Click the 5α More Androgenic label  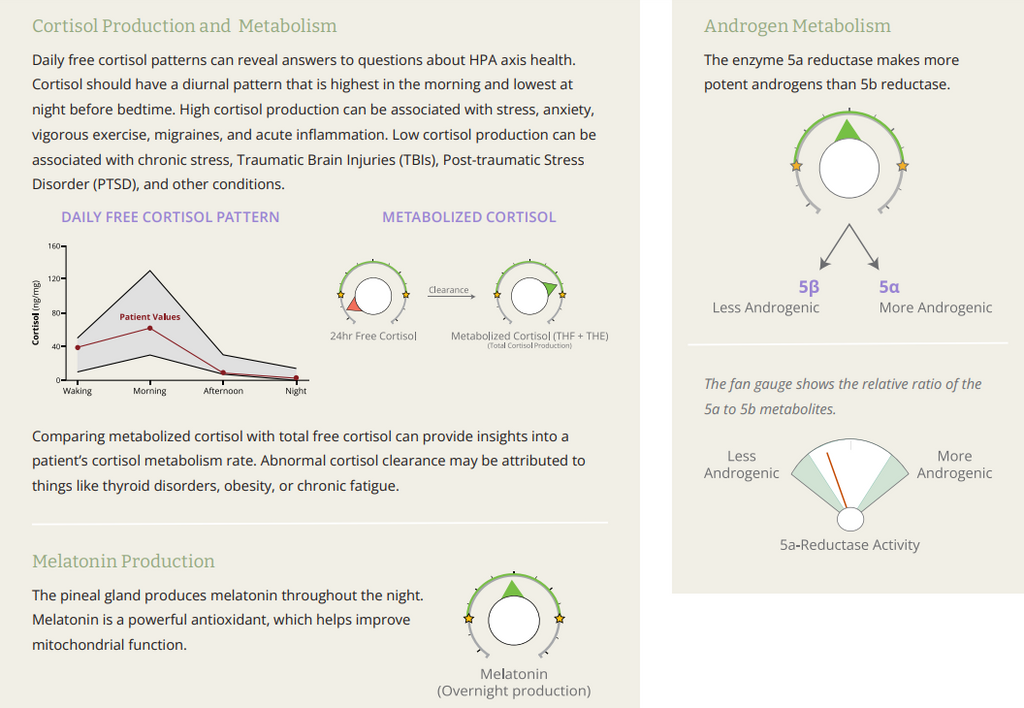[x=935, y=297]
